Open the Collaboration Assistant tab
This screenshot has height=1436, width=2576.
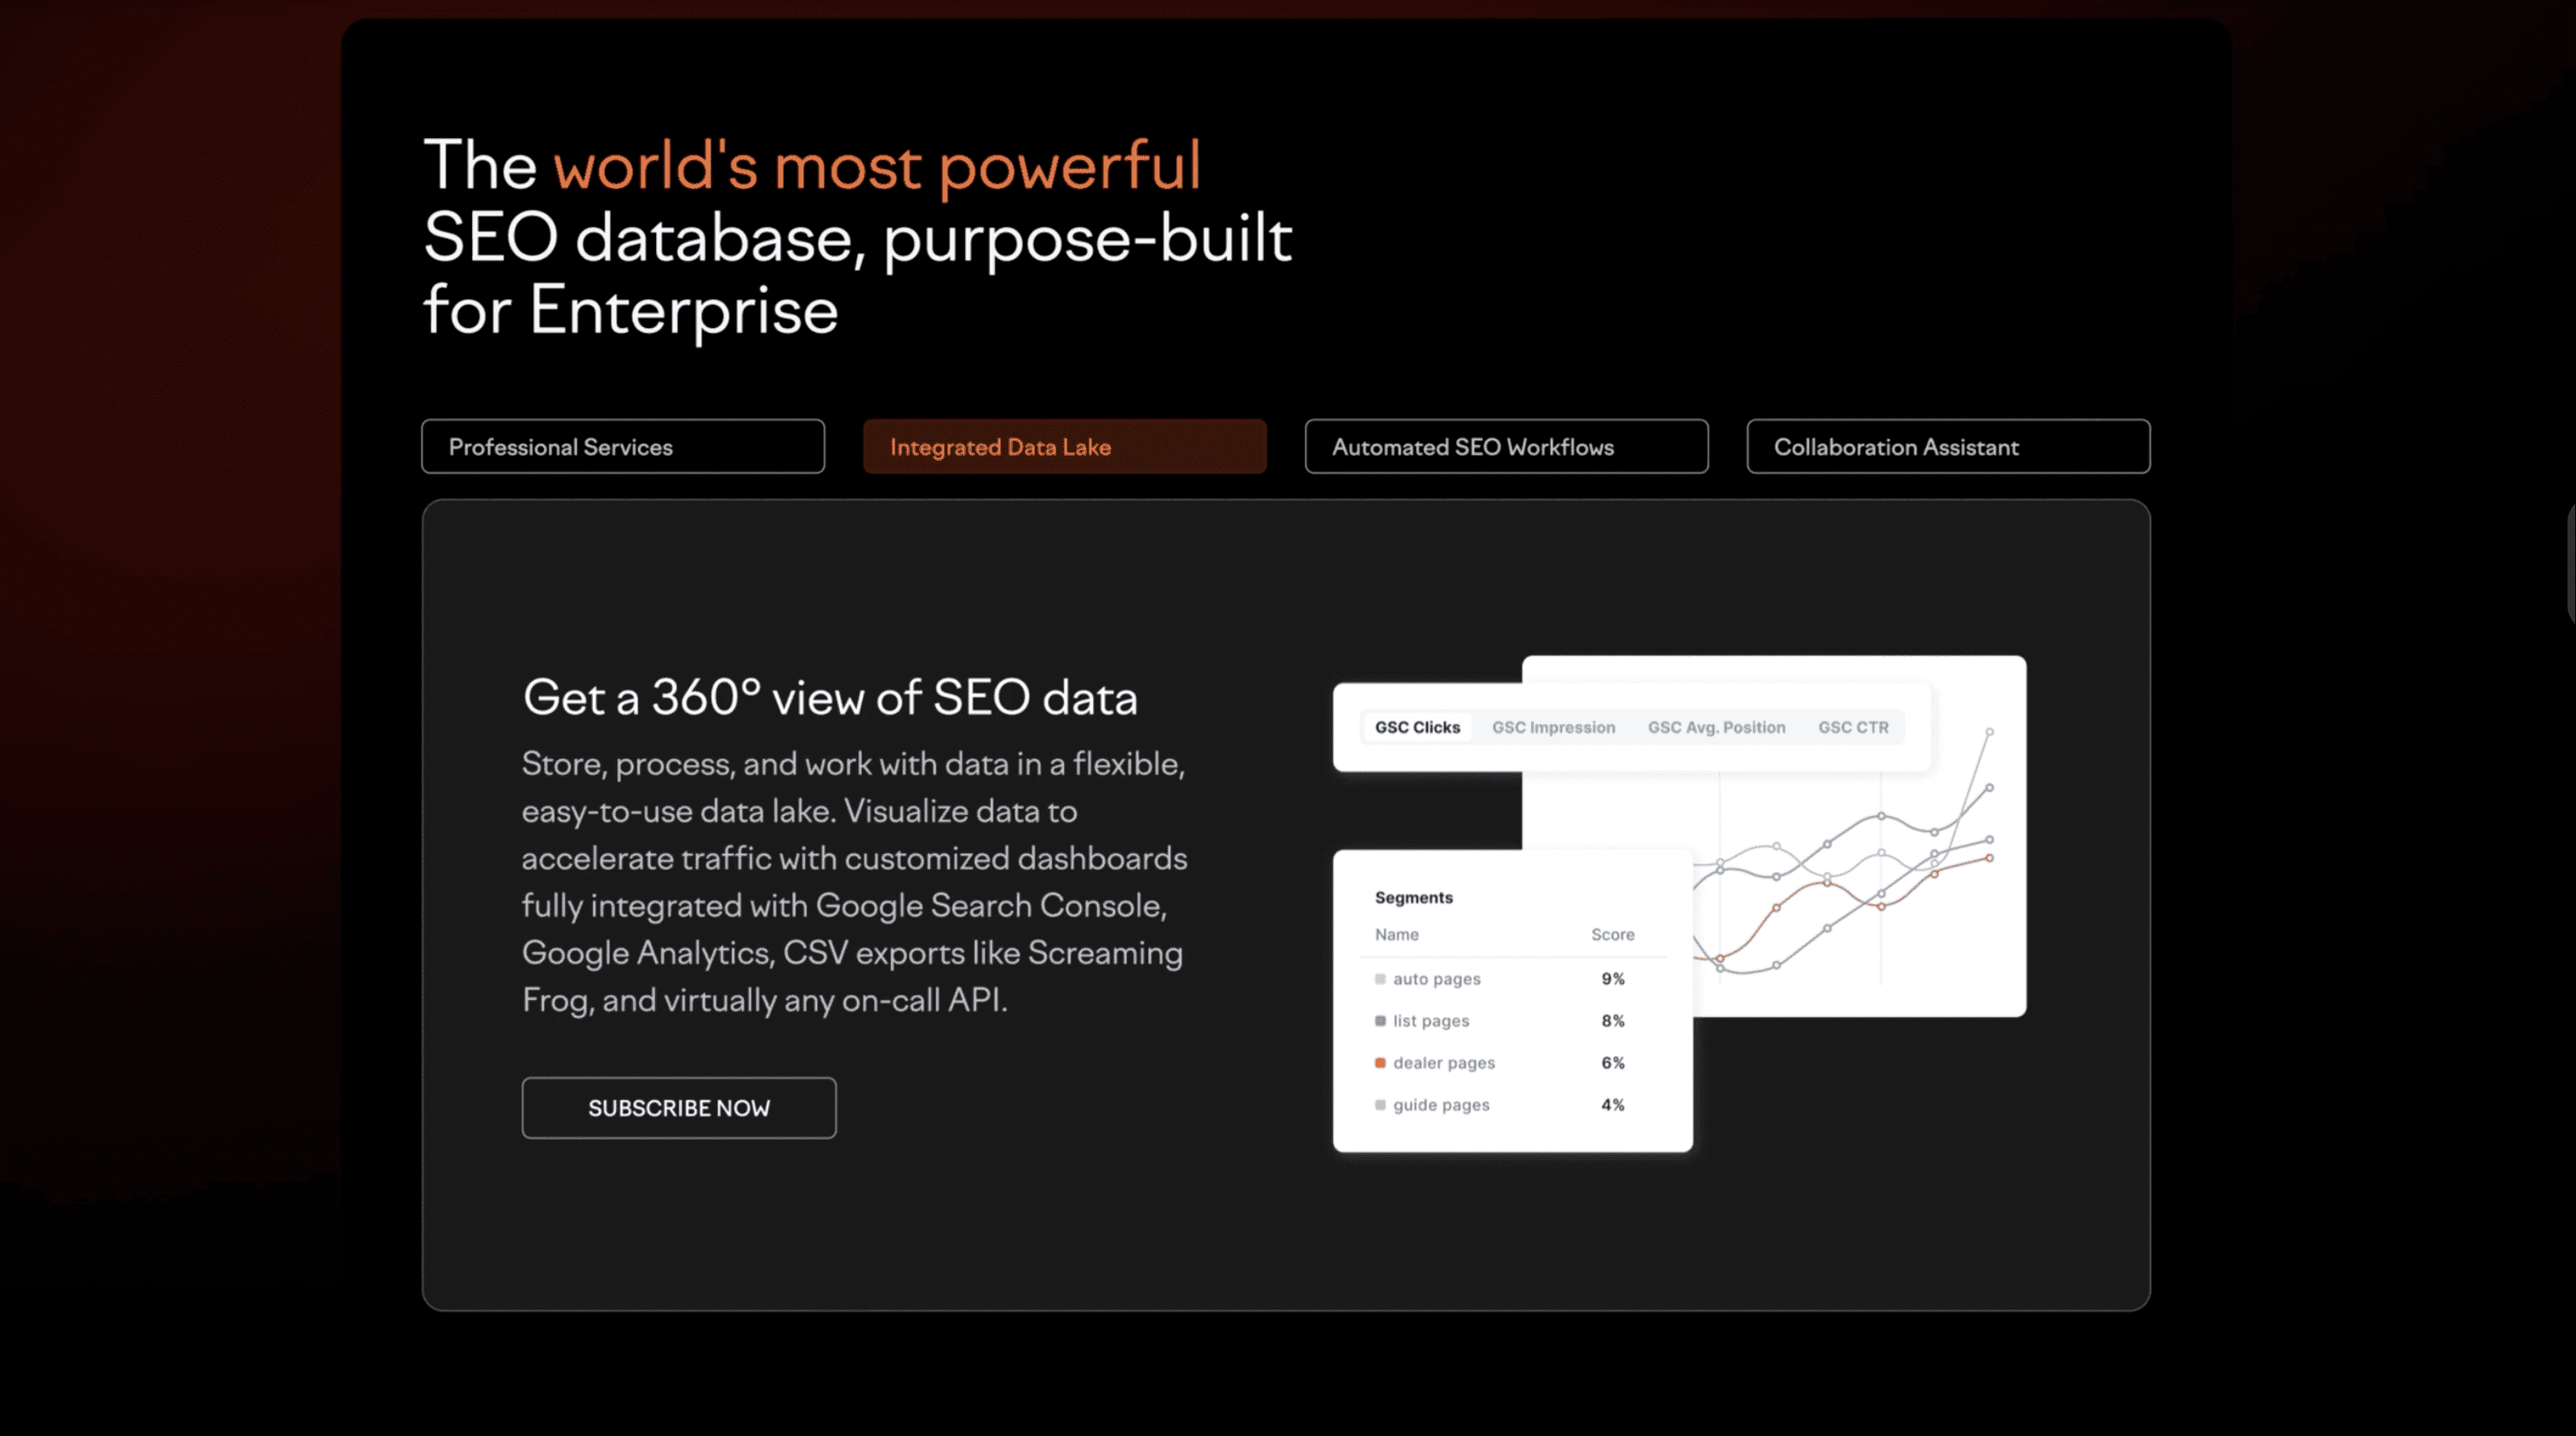coord(1947,447)
